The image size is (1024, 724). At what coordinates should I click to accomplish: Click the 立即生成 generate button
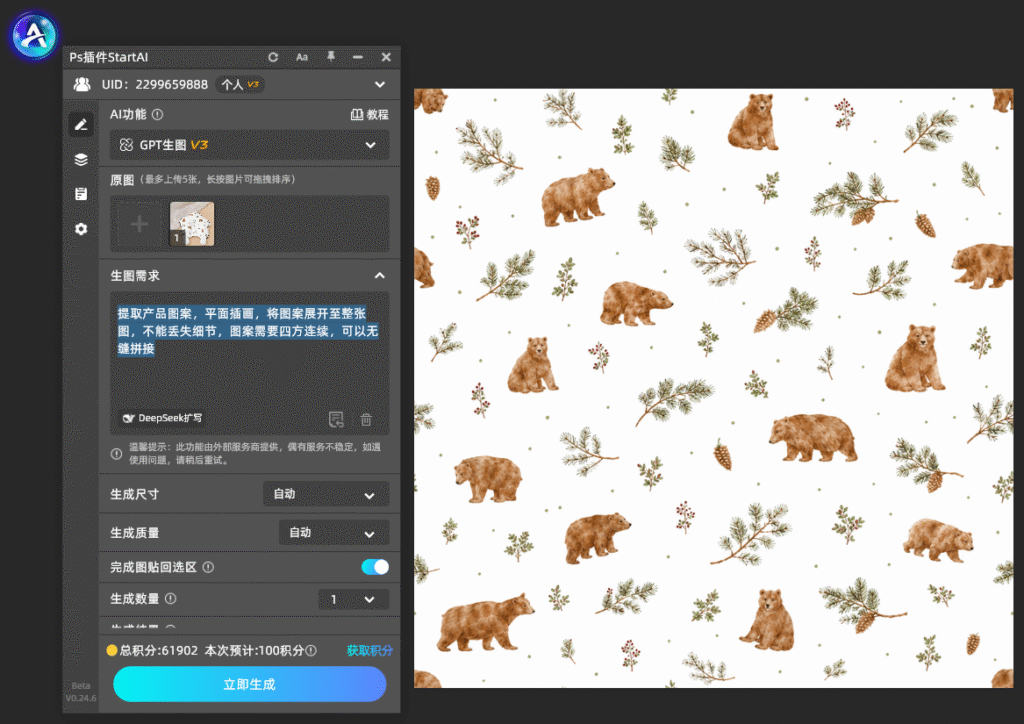point(249,684)
